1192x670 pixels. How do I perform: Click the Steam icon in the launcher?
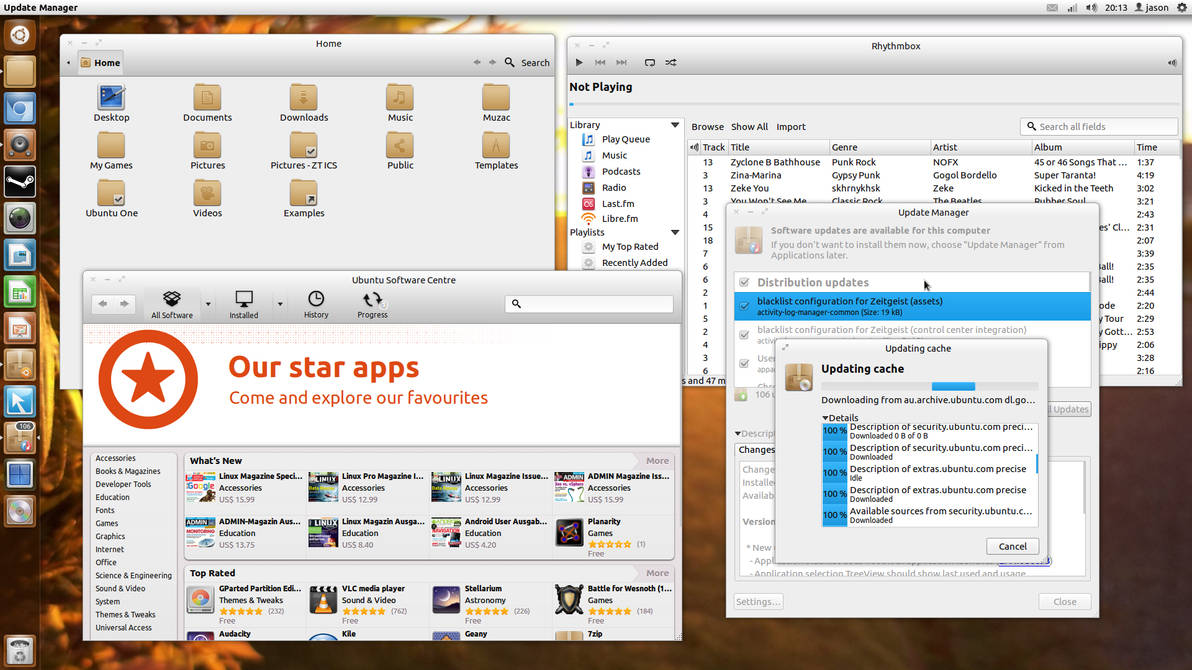20,181
